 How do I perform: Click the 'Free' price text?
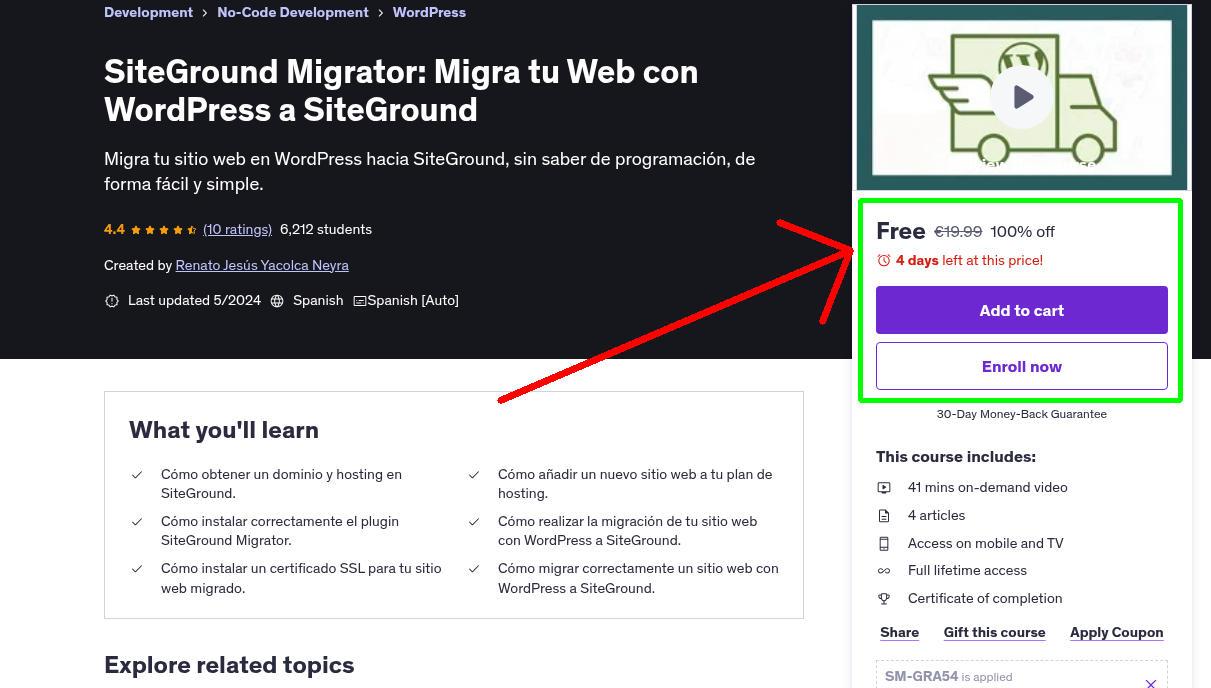pyautogui.click(x=901, y=231)
